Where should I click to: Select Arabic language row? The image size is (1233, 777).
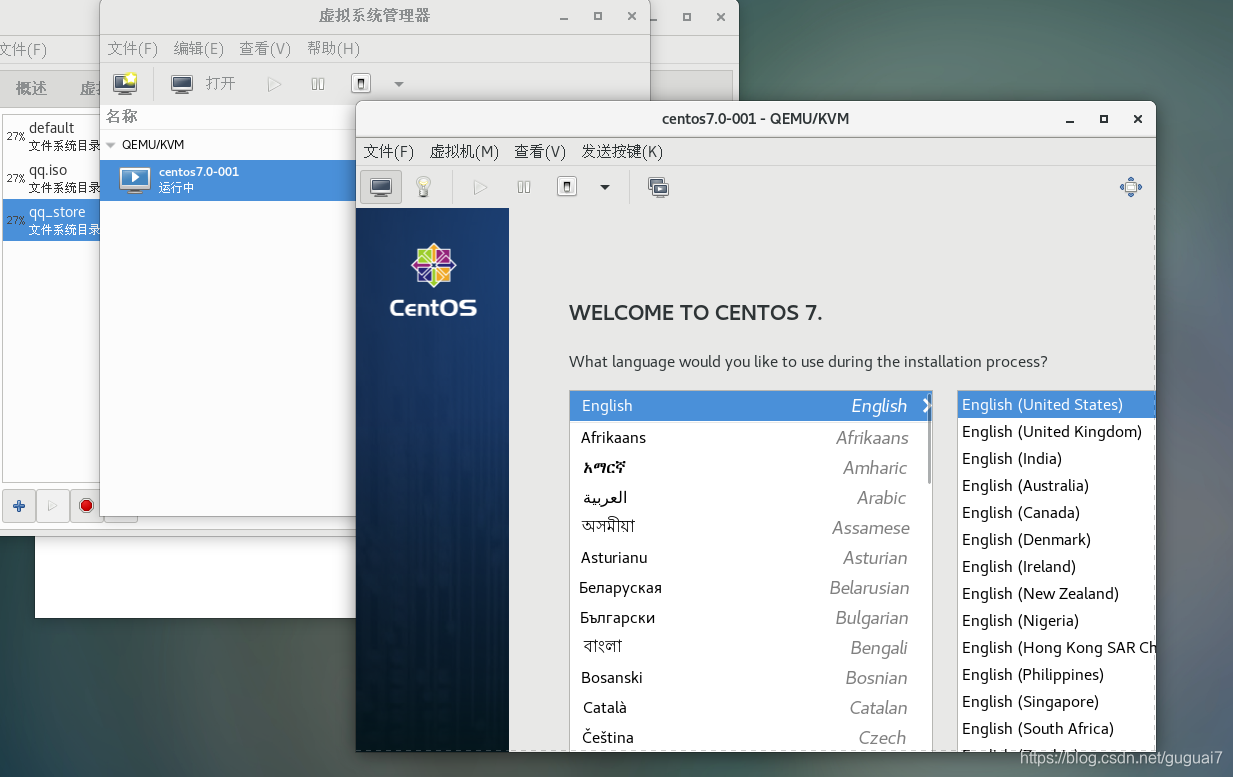coord(750,498)
